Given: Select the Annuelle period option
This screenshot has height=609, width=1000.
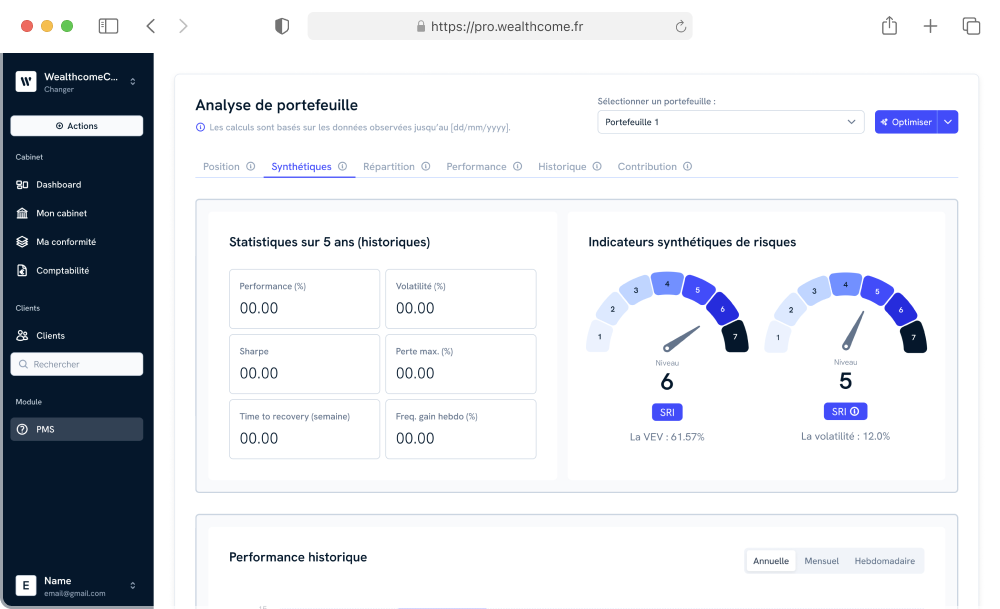Looking at the screenshot, I should pyautogui.click(x=770, y=561).
